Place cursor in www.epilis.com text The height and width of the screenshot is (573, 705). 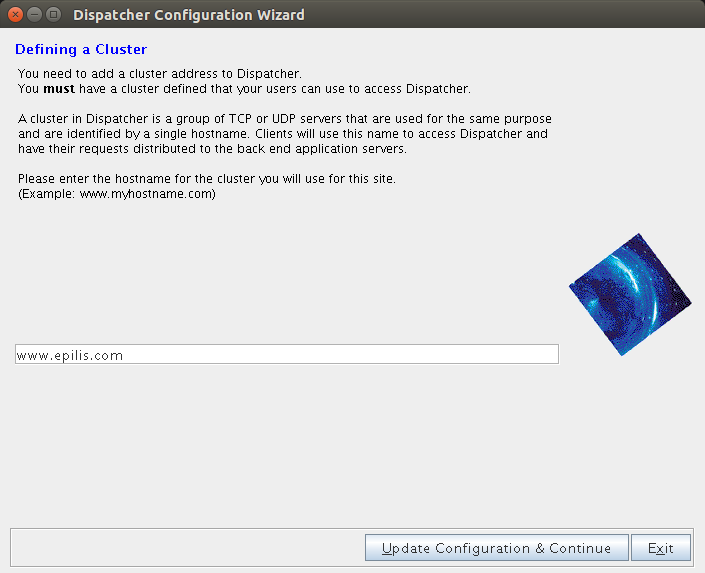(70, 355)
